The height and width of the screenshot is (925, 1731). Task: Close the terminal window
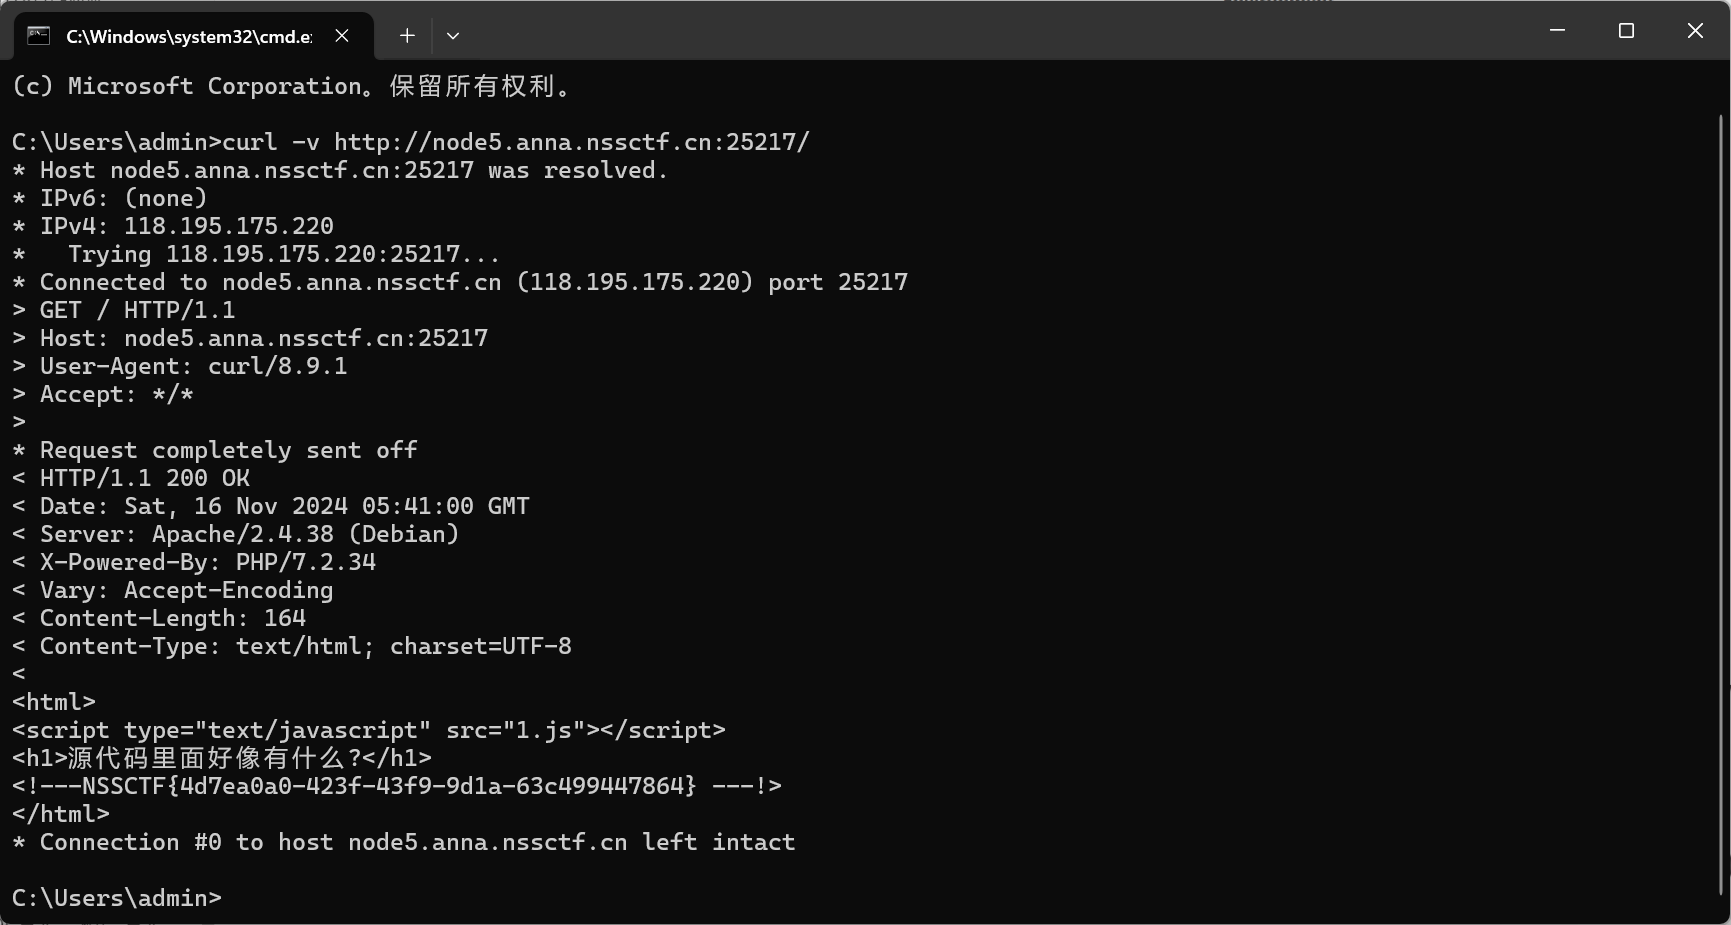coord(1695,31)
